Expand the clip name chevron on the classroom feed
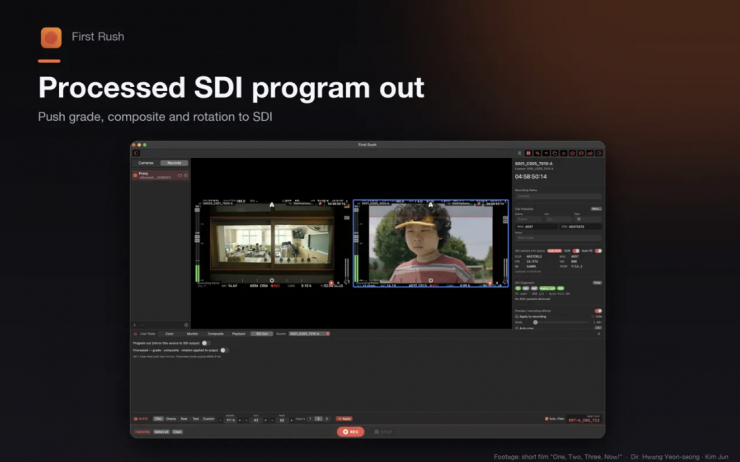Image resolution: width=740 pixels, height=462 pixels. pos(201,203)
